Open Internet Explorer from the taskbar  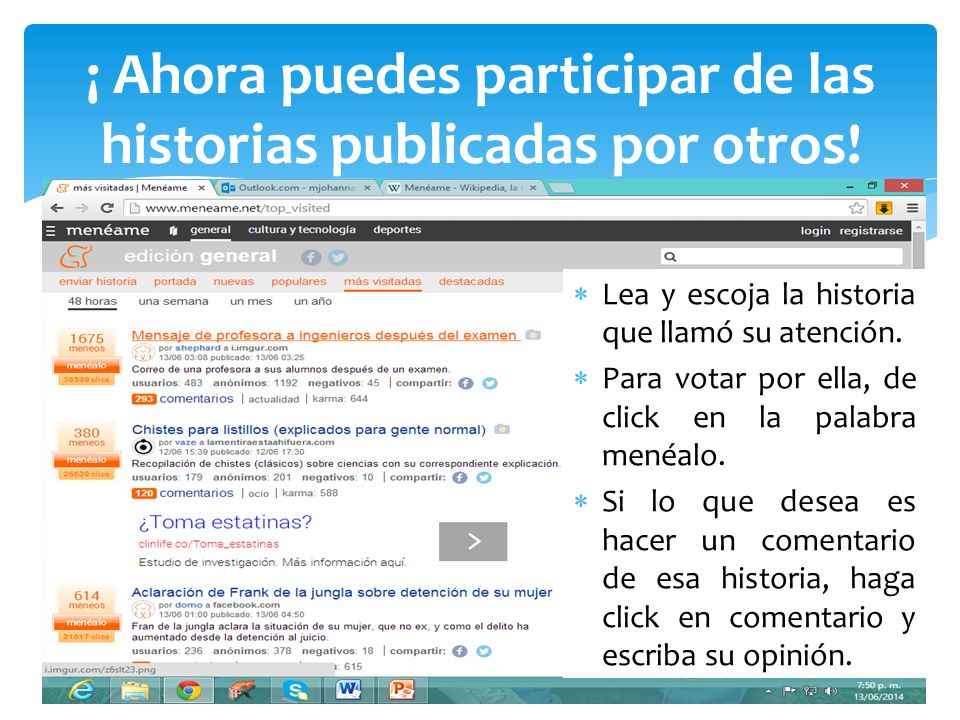click(81, 691)
